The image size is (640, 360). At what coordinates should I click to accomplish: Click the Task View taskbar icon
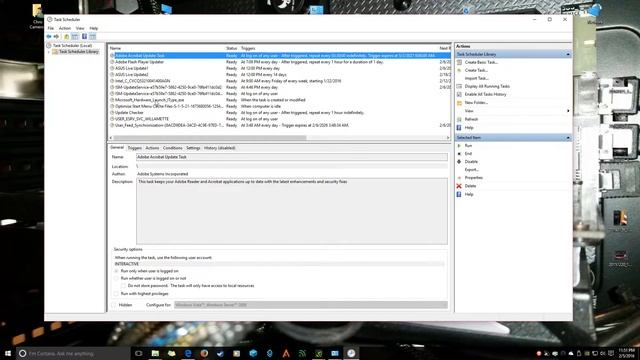[x=139, y=353]
